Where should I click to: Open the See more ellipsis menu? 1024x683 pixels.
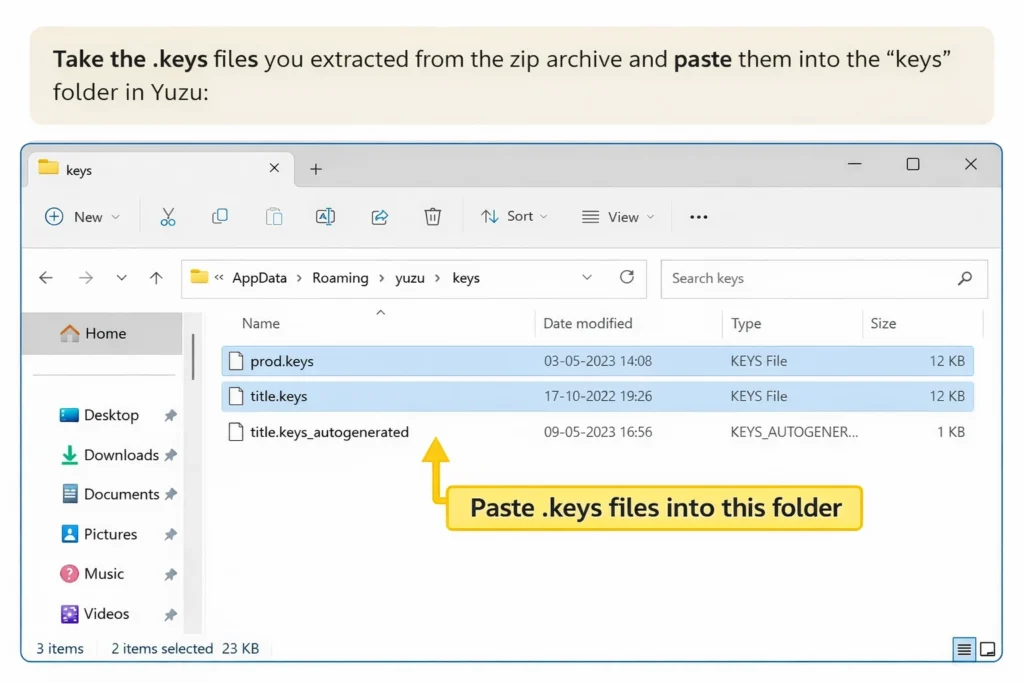[699, 217]
